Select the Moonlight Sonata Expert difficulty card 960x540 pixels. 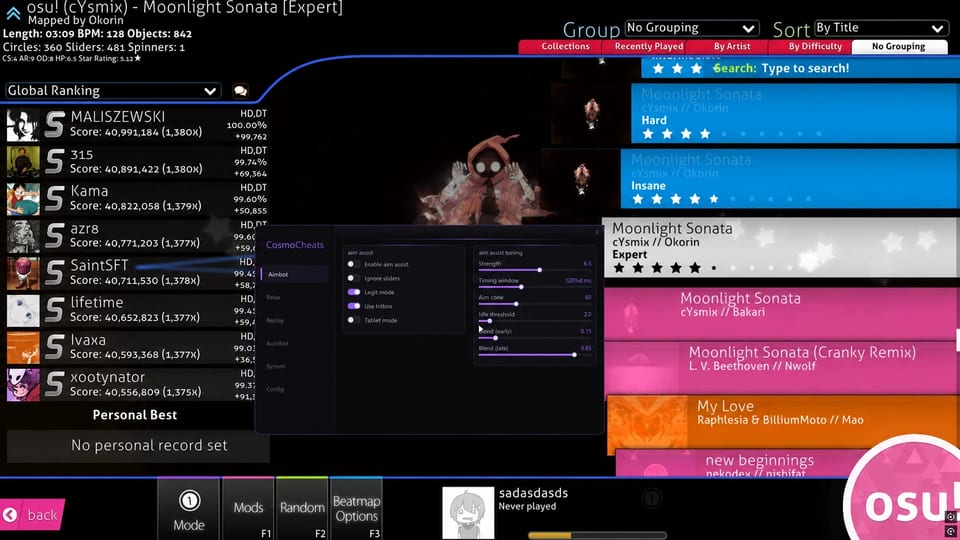pyautogui.click(x=781, y=247)
